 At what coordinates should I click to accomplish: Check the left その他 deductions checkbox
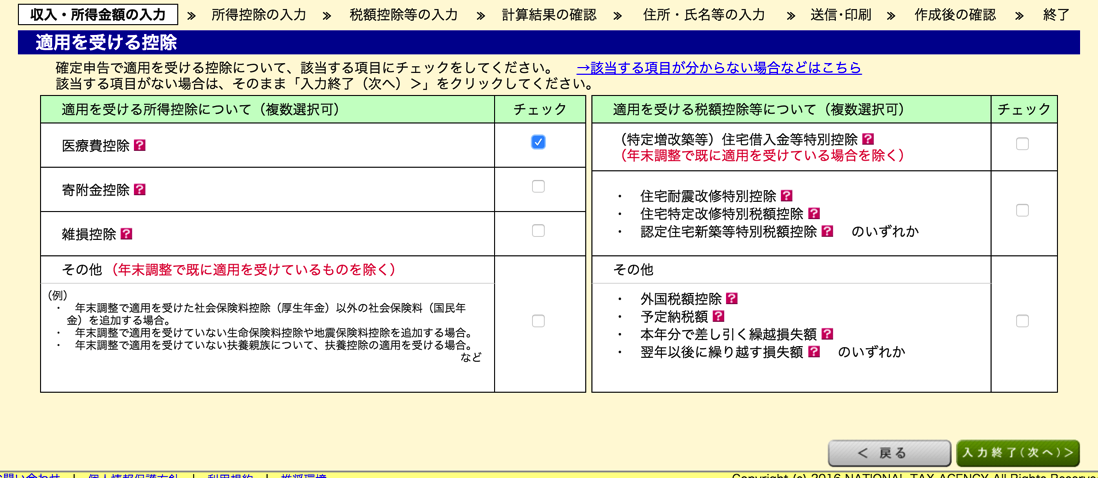pos(538,321)
